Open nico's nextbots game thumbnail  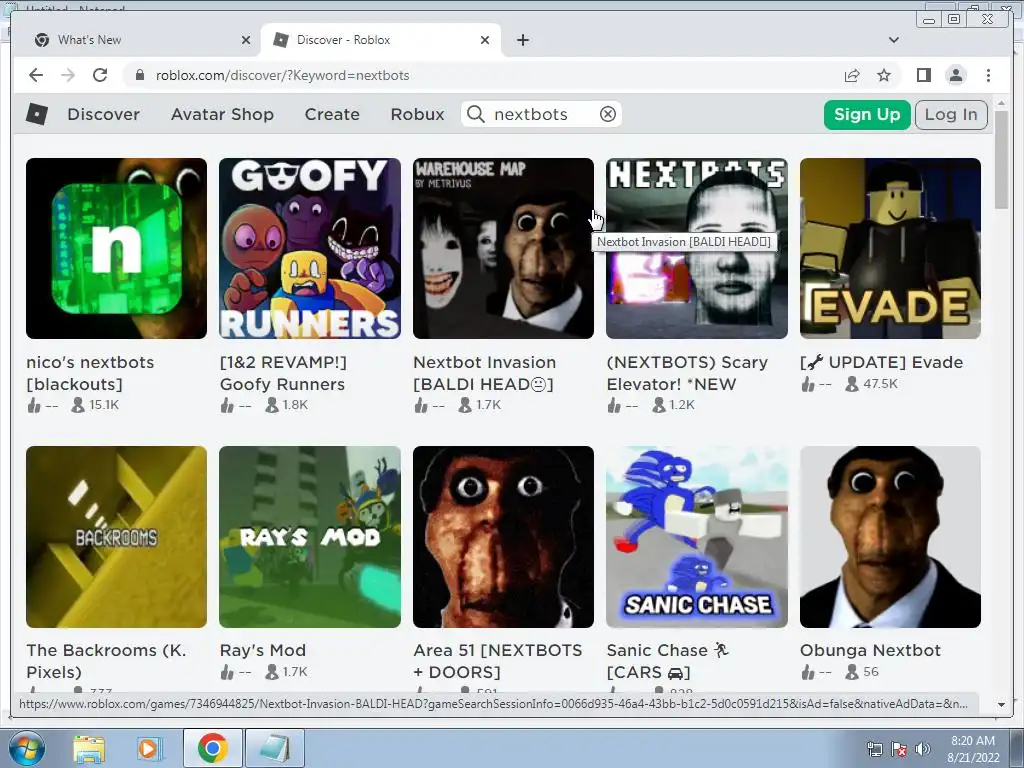coord(116,248)
